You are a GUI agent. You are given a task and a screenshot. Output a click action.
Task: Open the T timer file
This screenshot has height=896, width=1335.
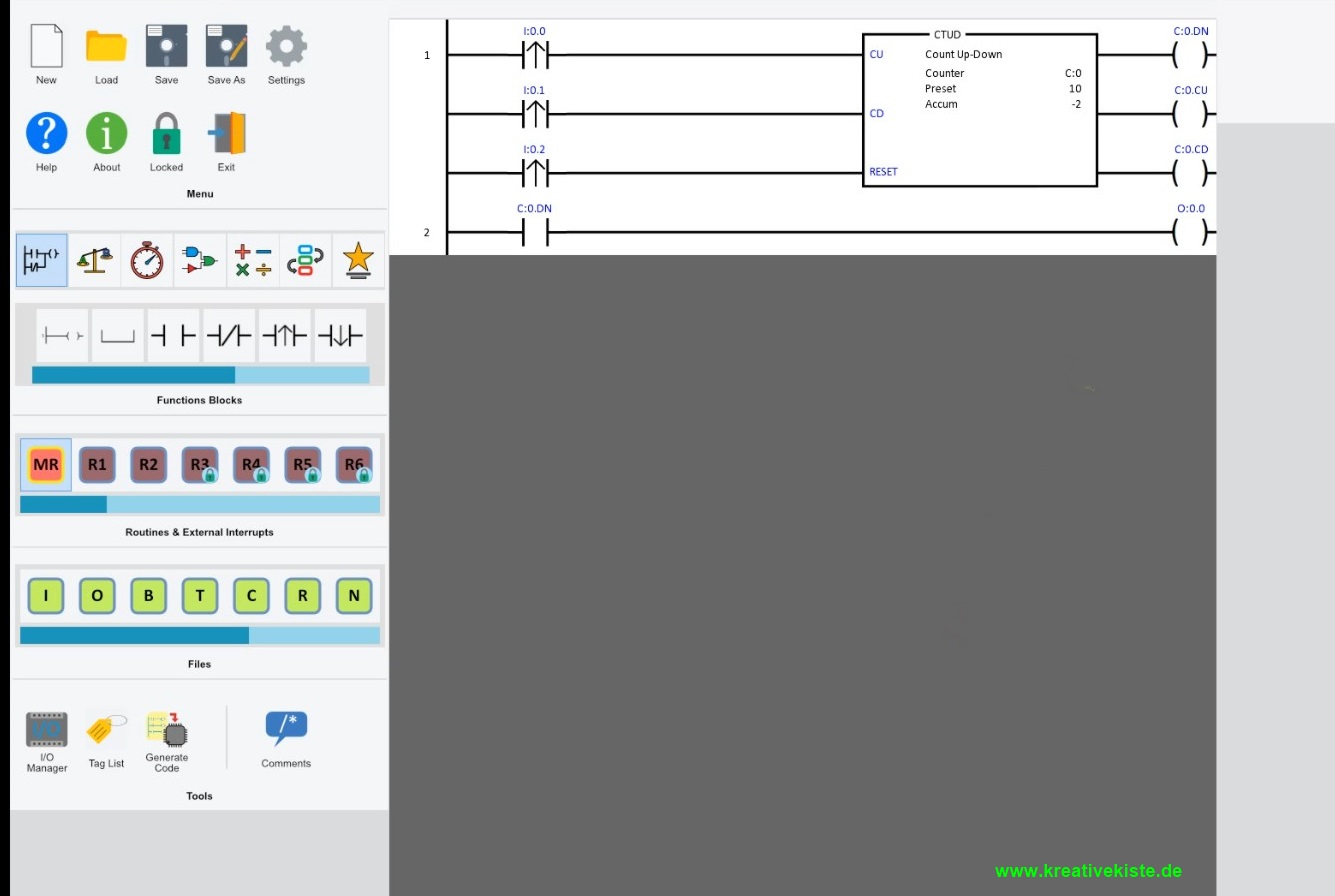(x=199, y=596)
